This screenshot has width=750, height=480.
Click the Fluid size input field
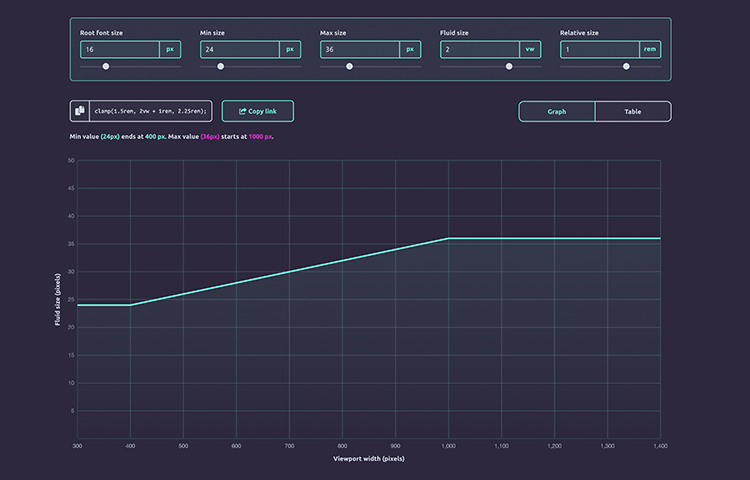(480, 49)
